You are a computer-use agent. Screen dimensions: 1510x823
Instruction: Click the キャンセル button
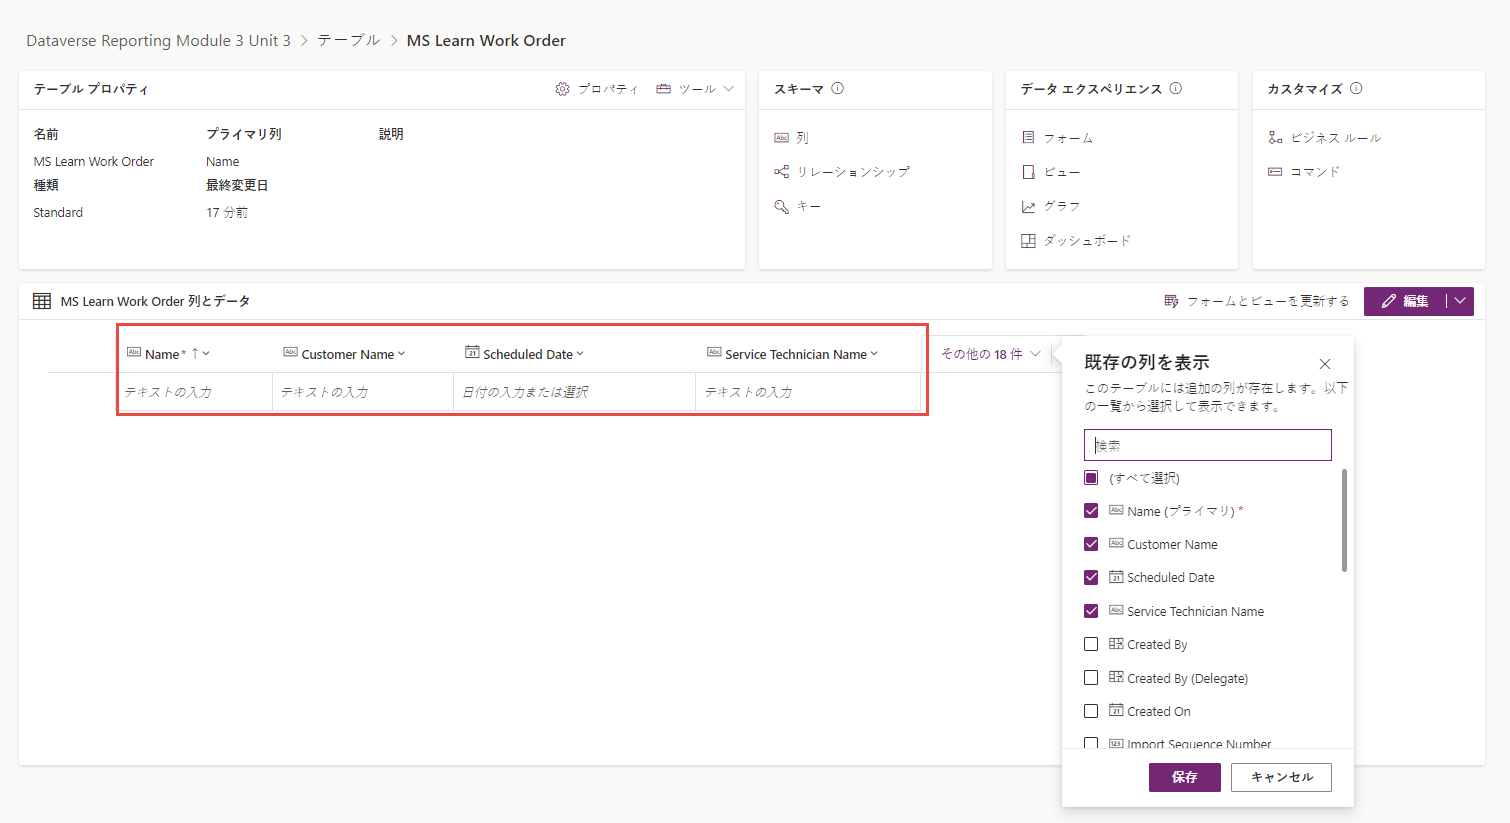1281,777
